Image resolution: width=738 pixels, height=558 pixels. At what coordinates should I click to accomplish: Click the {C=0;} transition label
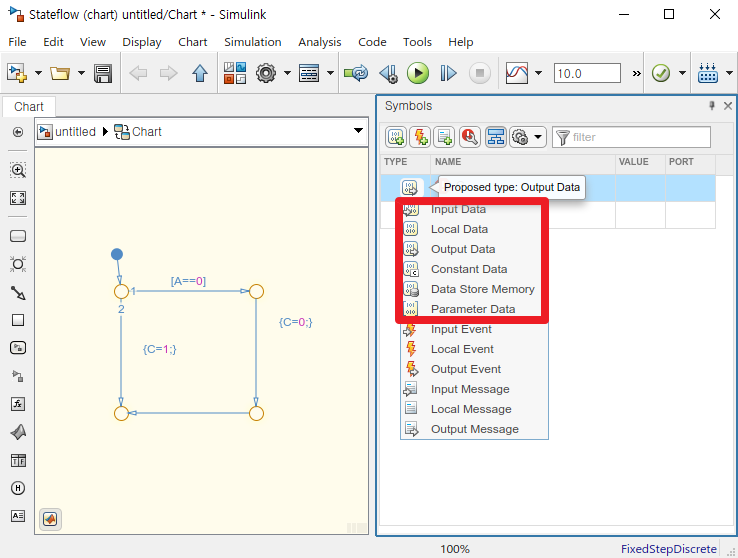coord(296,322)
